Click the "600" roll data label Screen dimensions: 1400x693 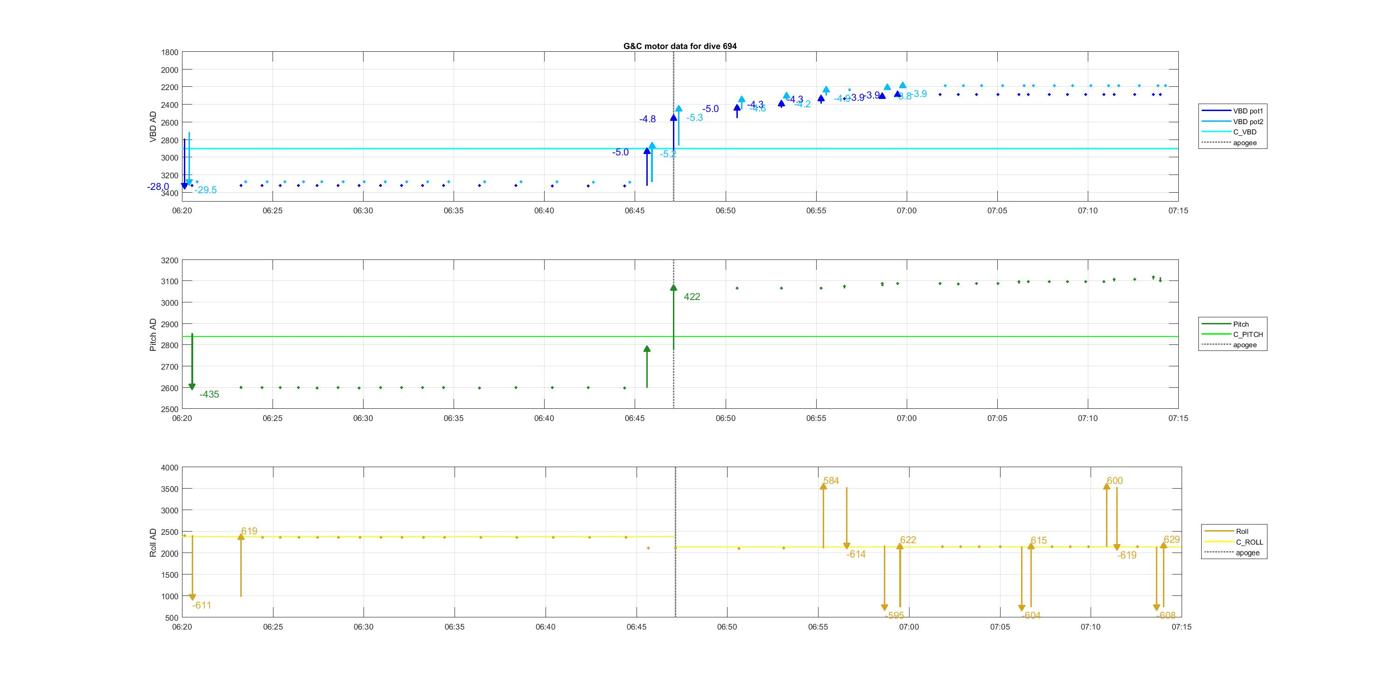[1115, 481]
